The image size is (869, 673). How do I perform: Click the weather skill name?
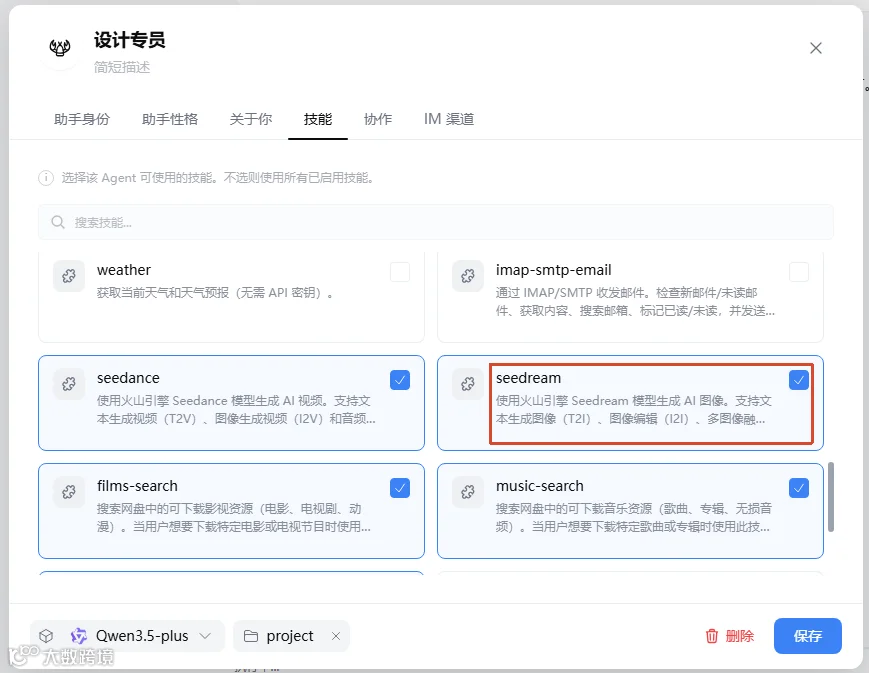(124, 270)
